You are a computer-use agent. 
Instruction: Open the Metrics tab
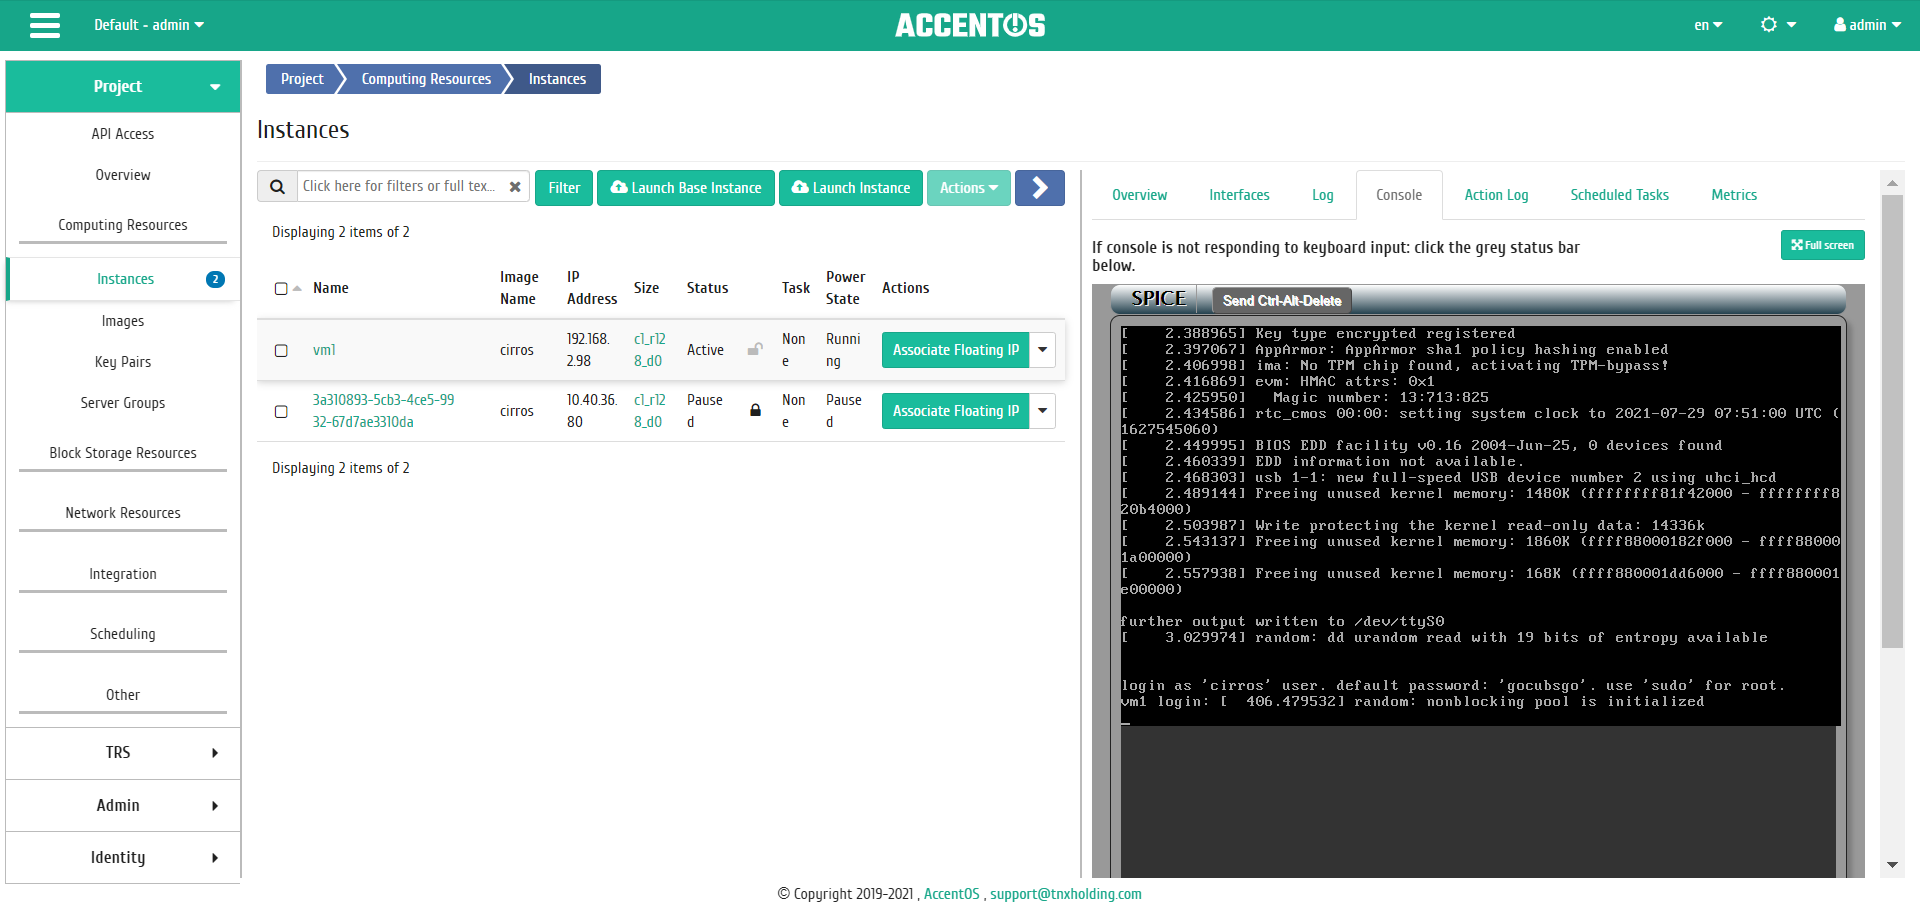click(1733, 195)
